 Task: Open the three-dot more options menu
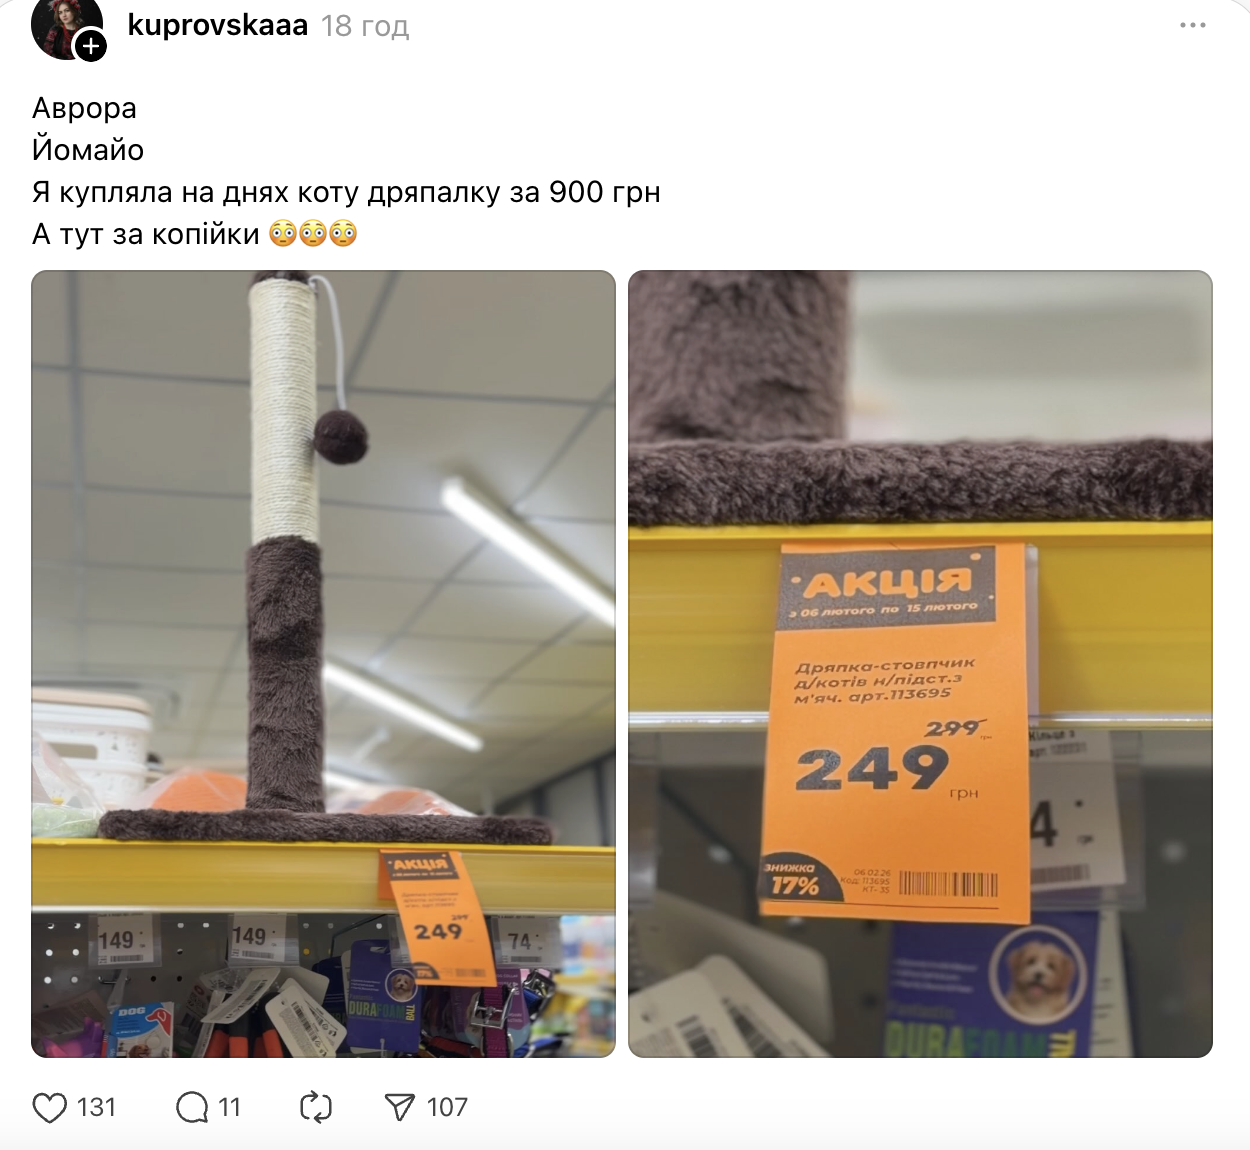1193,25
